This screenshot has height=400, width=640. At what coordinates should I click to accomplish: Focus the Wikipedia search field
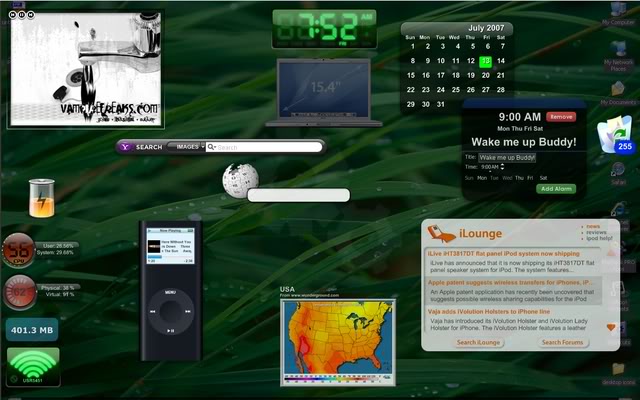point(299,195)
